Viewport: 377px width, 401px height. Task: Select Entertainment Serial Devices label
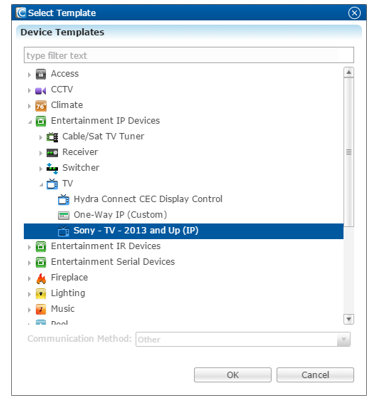point(113,262)
